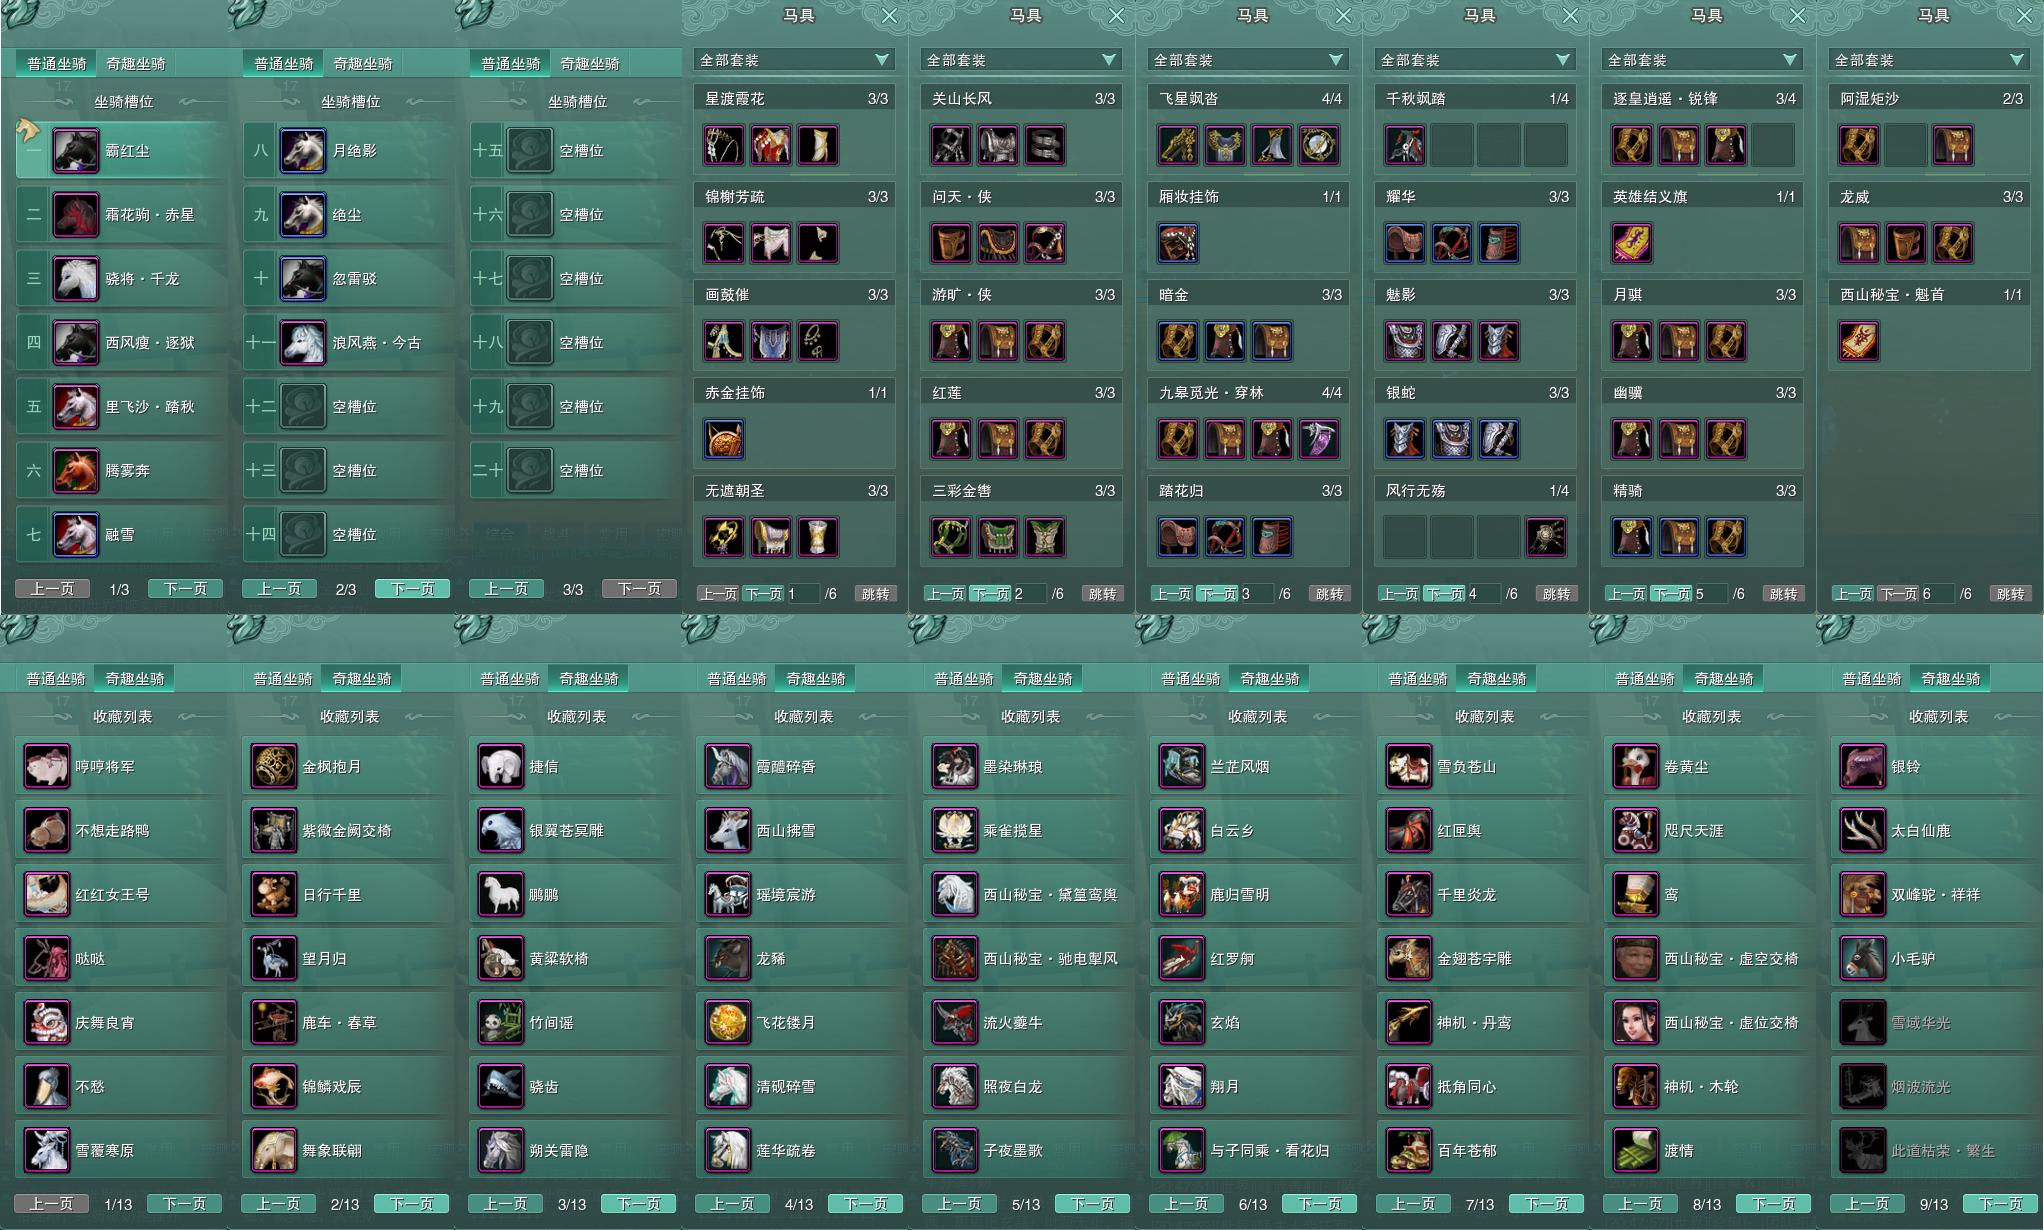
Task: Choose the 小毛驴 donkey mount icon
Action: click(x=1862, y=959)
